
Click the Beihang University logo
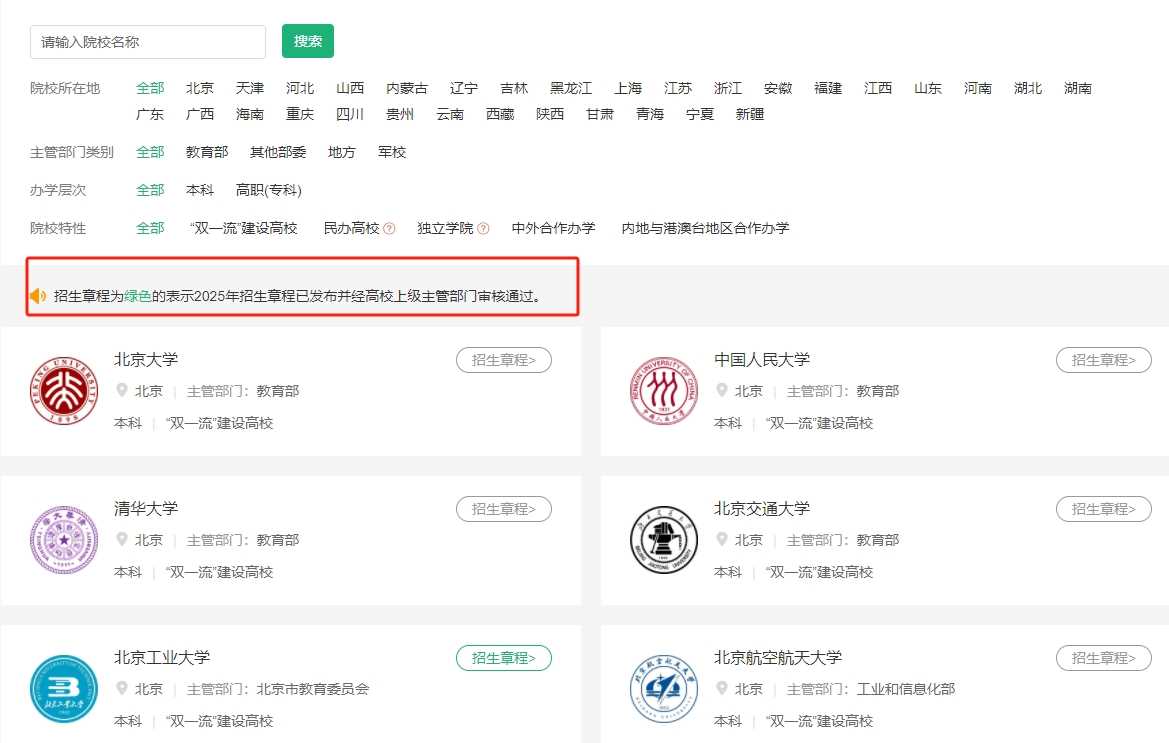(664, 689)
